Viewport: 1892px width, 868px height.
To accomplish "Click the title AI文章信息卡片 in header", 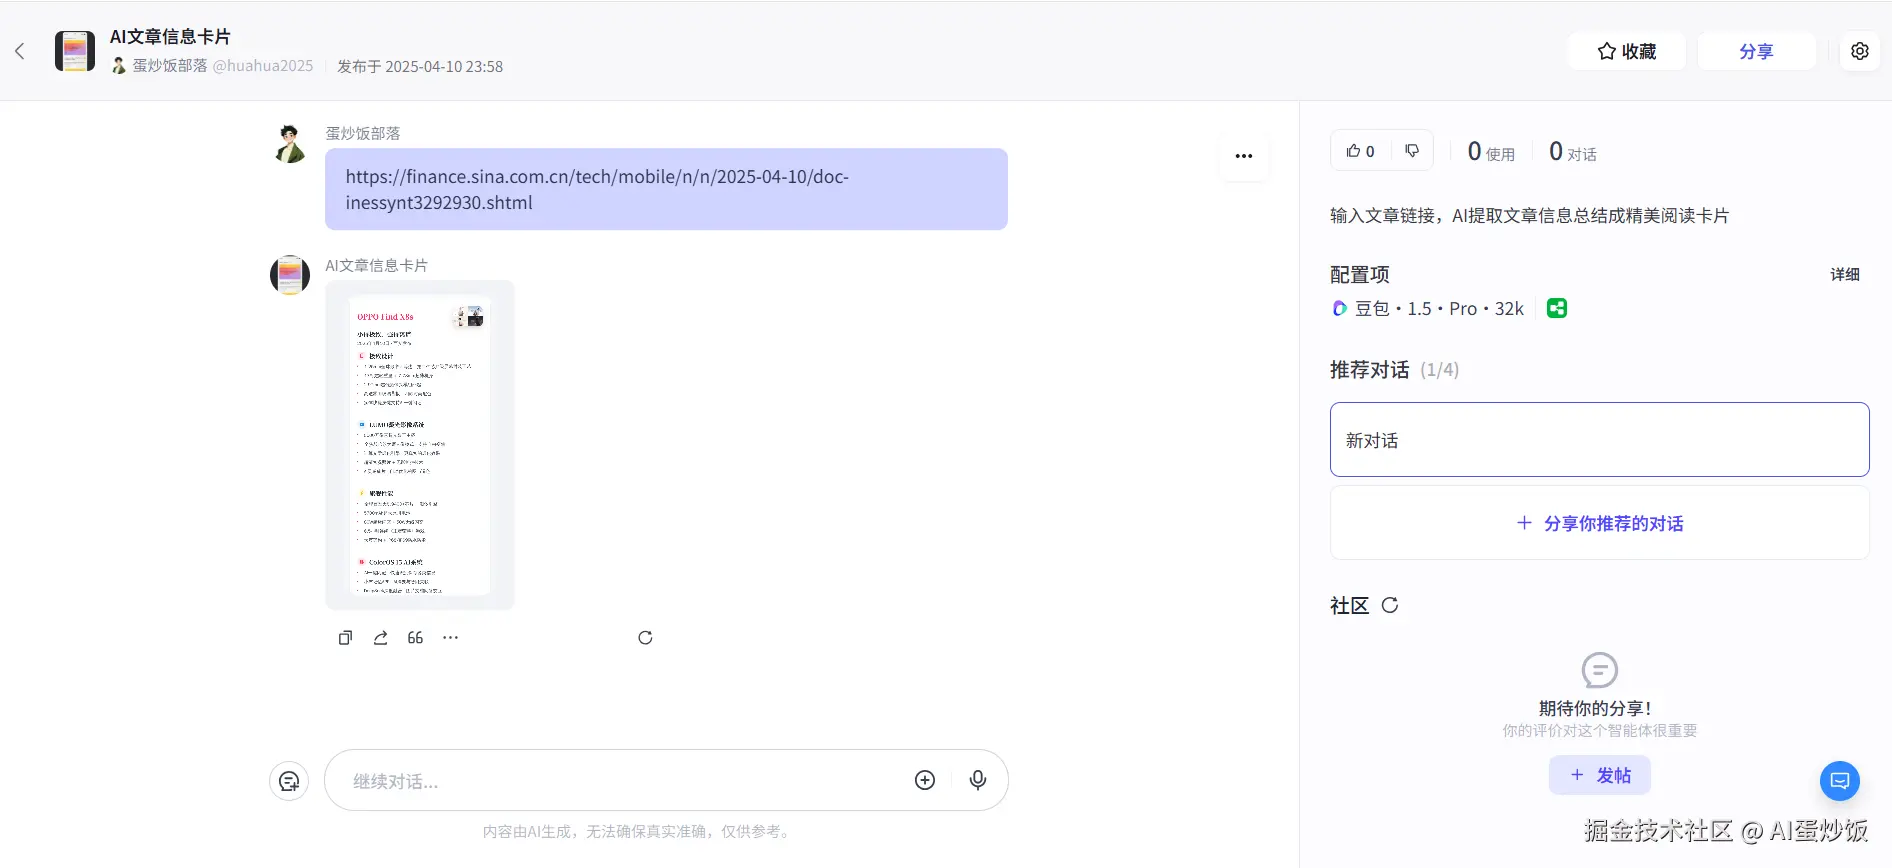I will point(170,37).
